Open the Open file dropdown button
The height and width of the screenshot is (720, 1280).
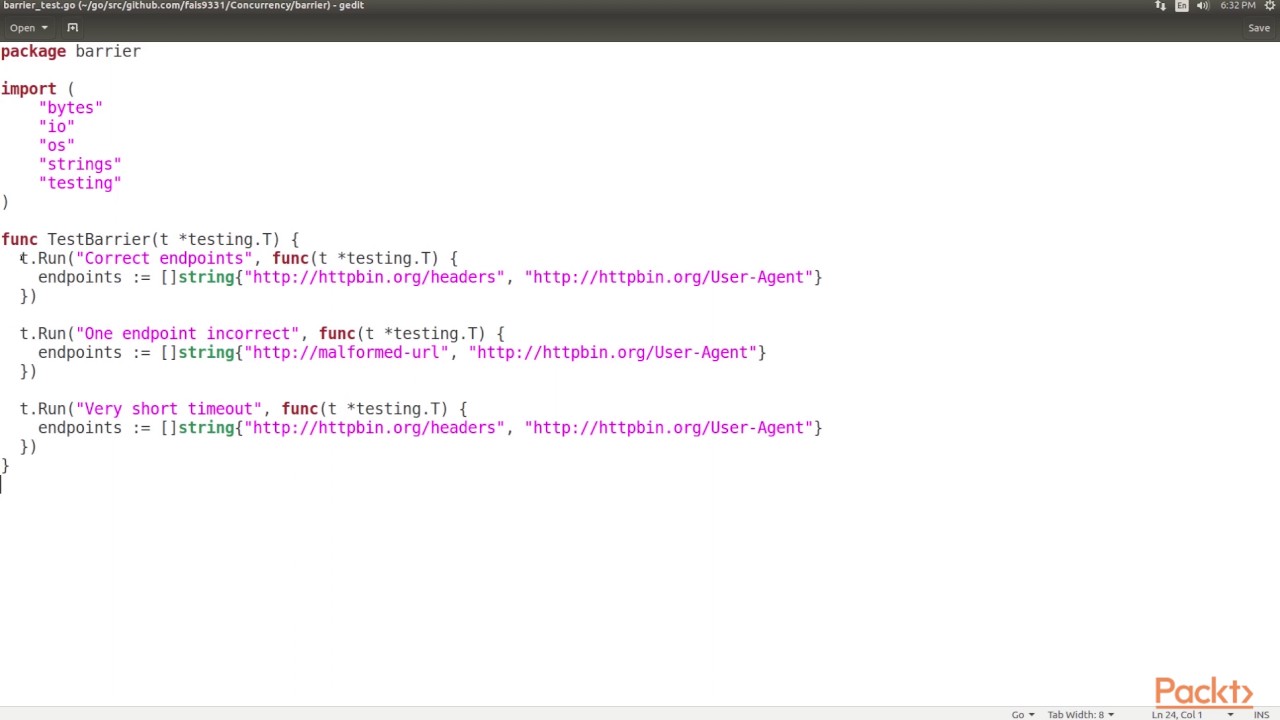(x=29, y=28)
